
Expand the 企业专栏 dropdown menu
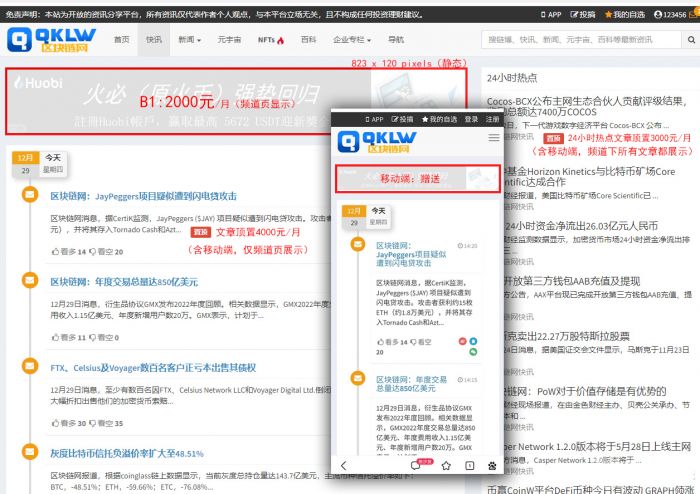click(352, 40)
